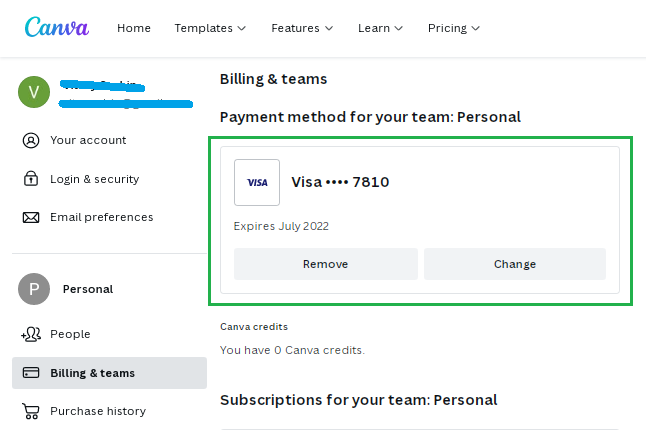Viewport: 646px width, 430px height.
Task: Click the Your account person icon
Action: (x=31, y=140)
